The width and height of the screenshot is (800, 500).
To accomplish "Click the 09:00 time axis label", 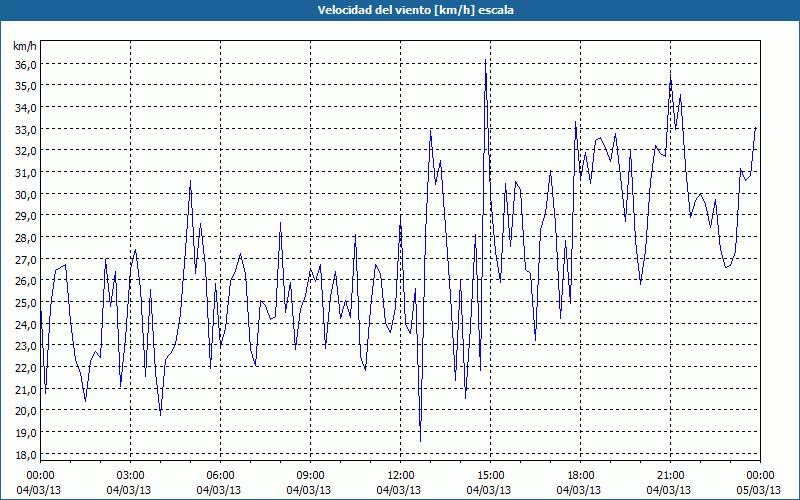I will click(310, 476).
